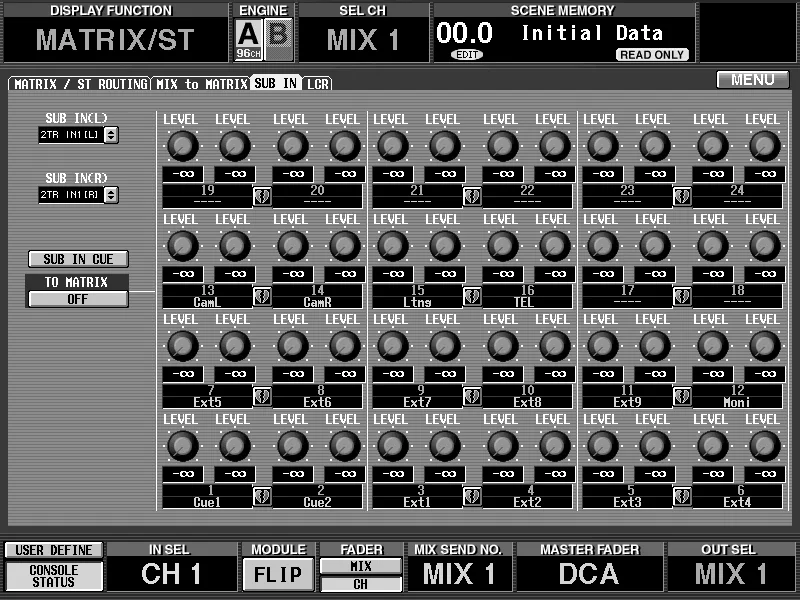Viewport: 800px width, 600px height.
Task: Enable SUB IN CUE
Action: tap(78, 259)
